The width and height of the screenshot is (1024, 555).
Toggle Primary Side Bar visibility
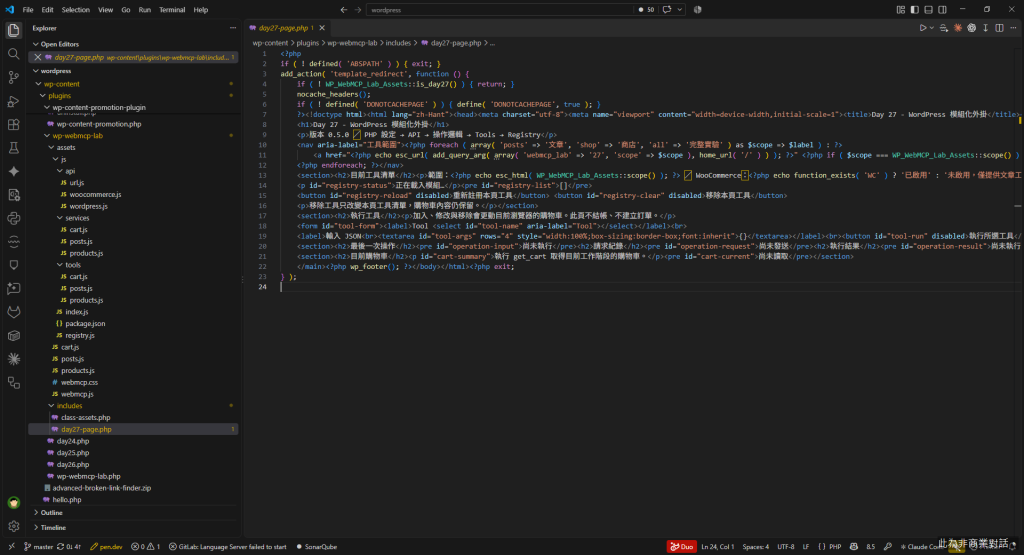(914, 10)
